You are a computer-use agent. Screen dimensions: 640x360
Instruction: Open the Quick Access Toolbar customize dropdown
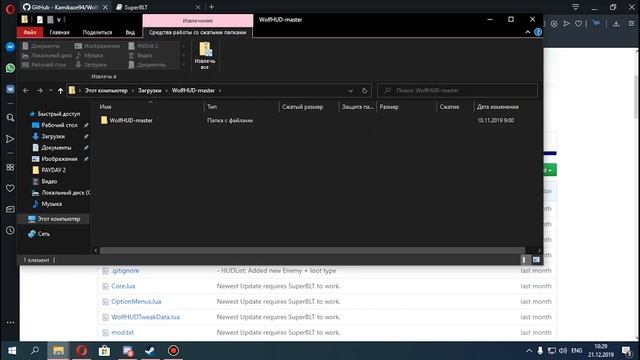(59, 20)
